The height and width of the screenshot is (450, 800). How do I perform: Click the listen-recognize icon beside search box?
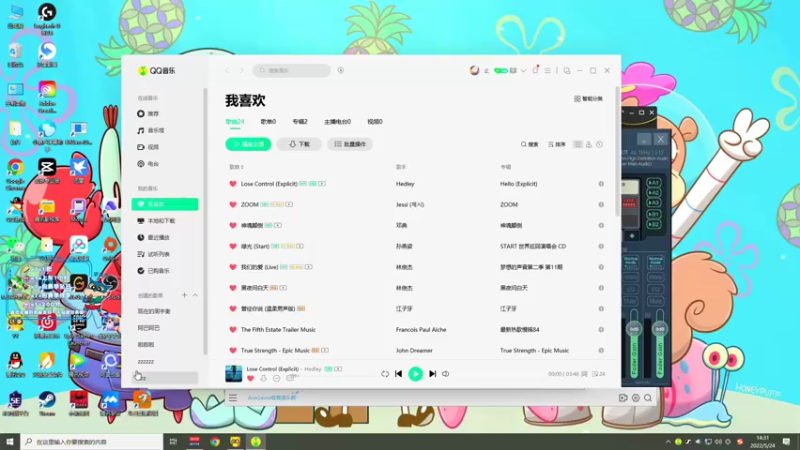[341, 70]
